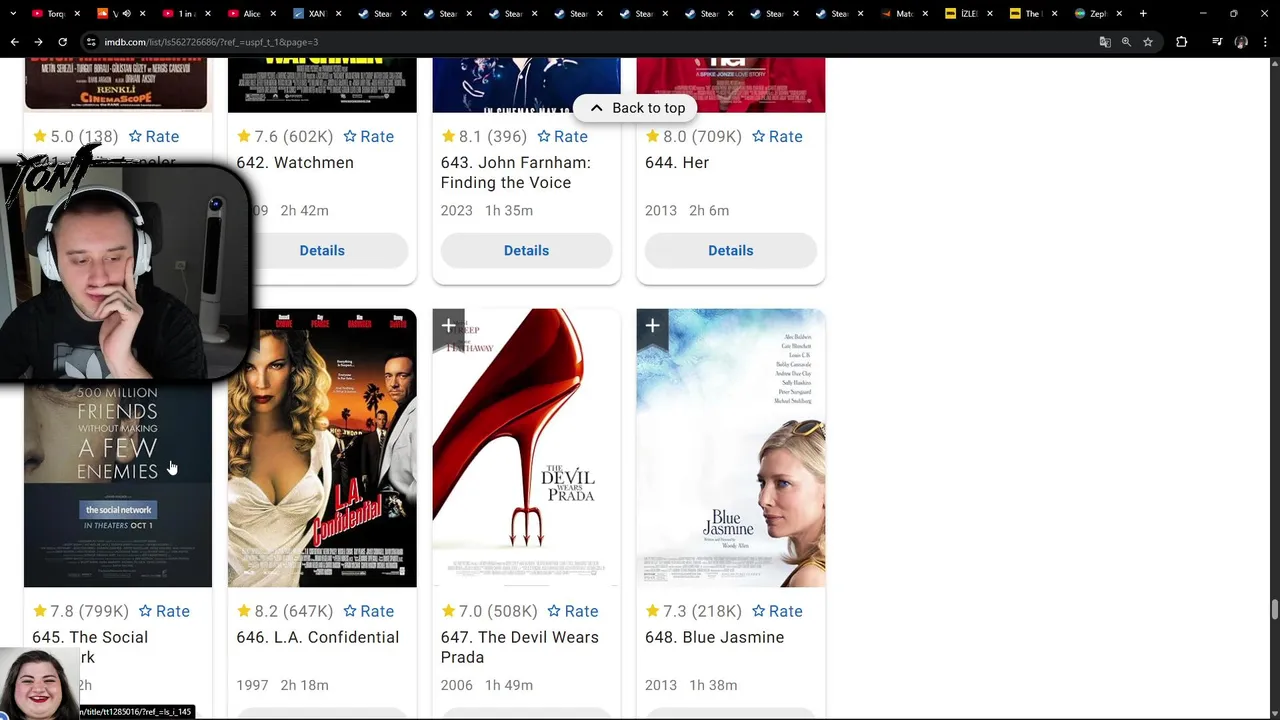Open the 645. The Social Network title

click(x=90, y=647)
